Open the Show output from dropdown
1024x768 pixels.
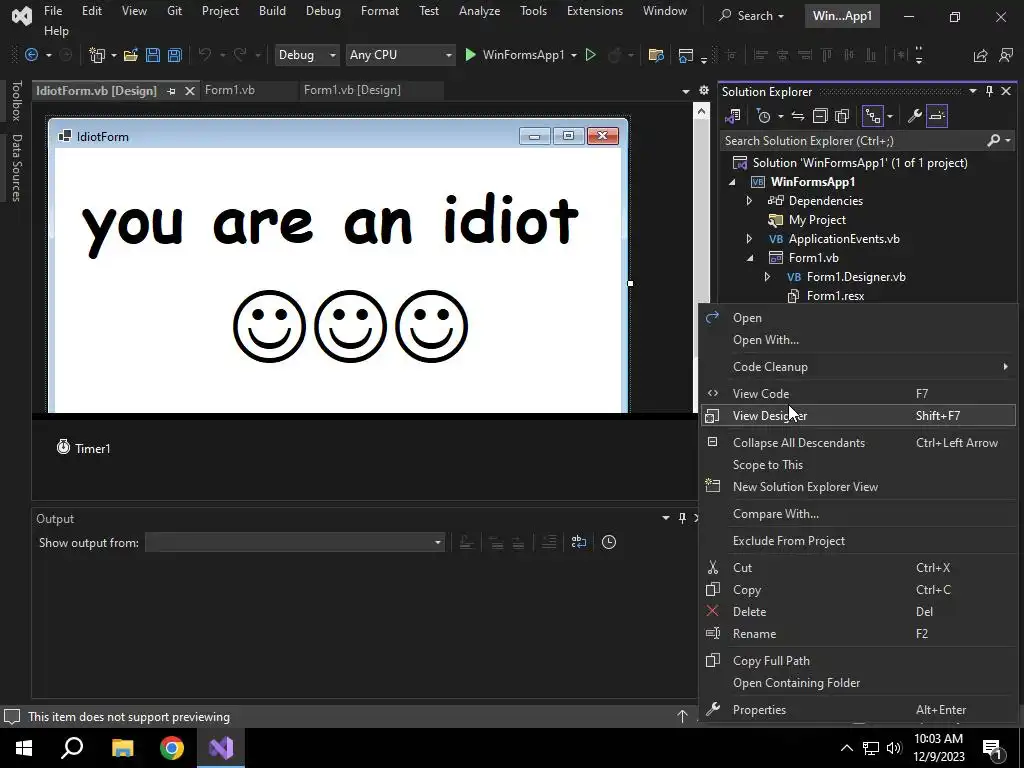pyautogui.click(x=295, y=542)
